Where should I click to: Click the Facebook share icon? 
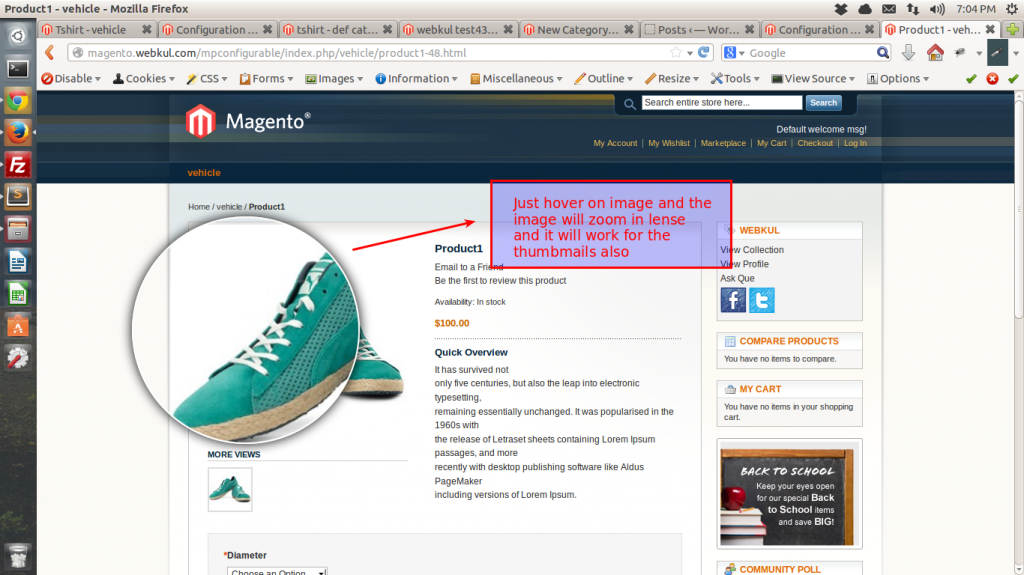(x=733, y=300)
